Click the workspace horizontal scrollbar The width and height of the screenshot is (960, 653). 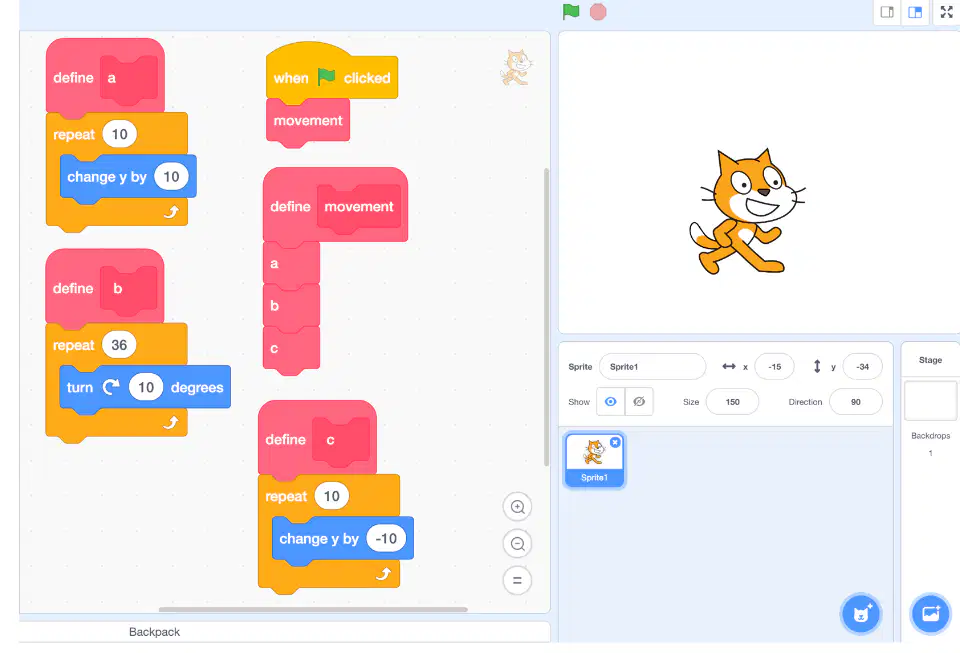point(313,610)
